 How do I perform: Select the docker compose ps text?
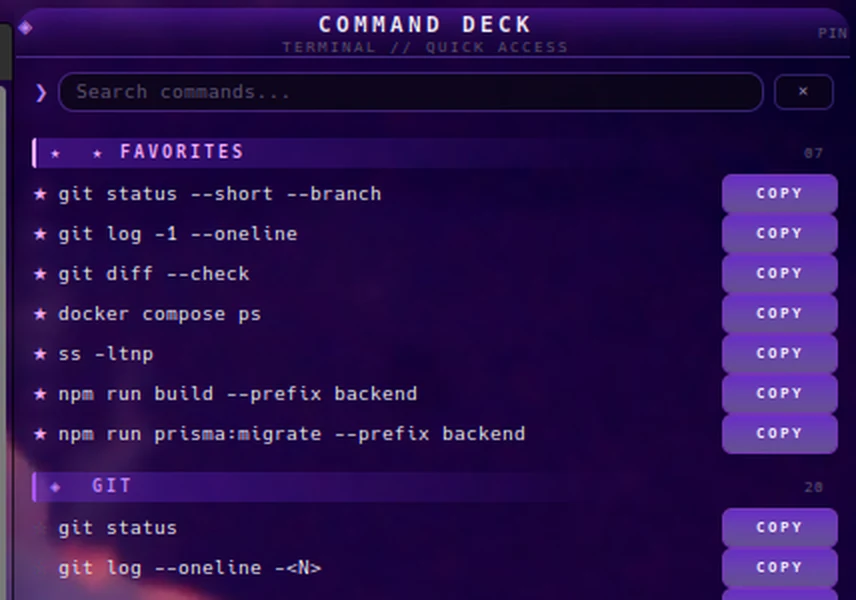(160, 314)
